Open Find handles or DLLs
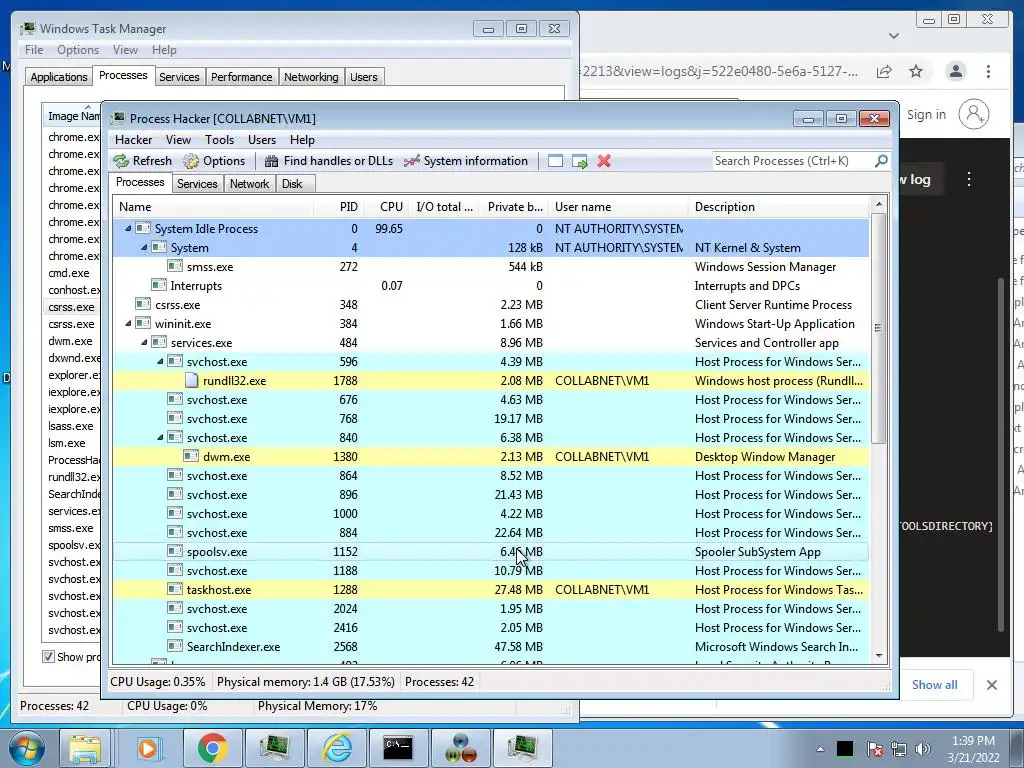The image size is (1024, 768). [328, 161]
